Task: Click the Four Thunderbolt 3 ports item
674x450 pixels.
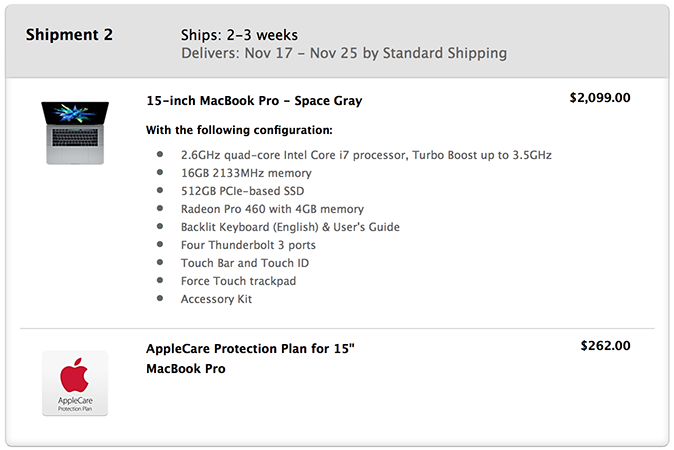Action: click(x=248, y=245)
